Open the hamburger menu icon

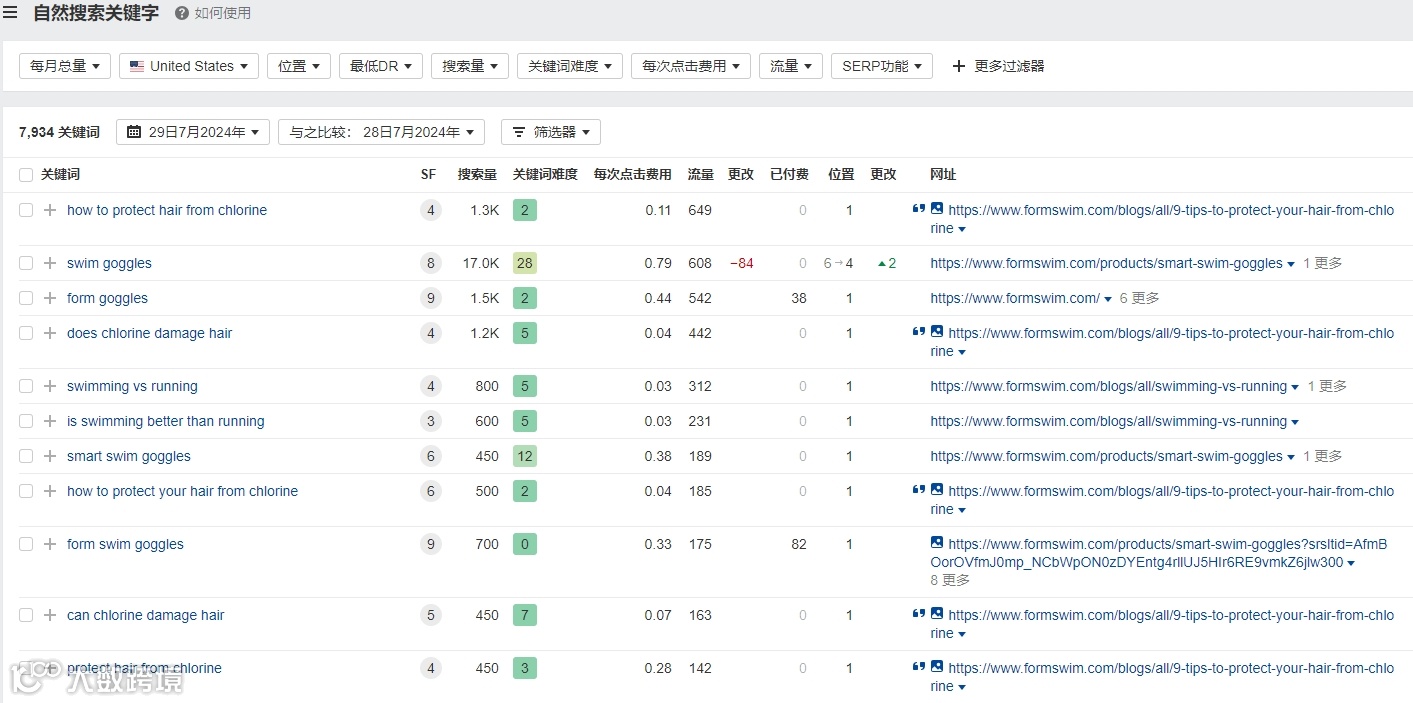click(10, 13)
